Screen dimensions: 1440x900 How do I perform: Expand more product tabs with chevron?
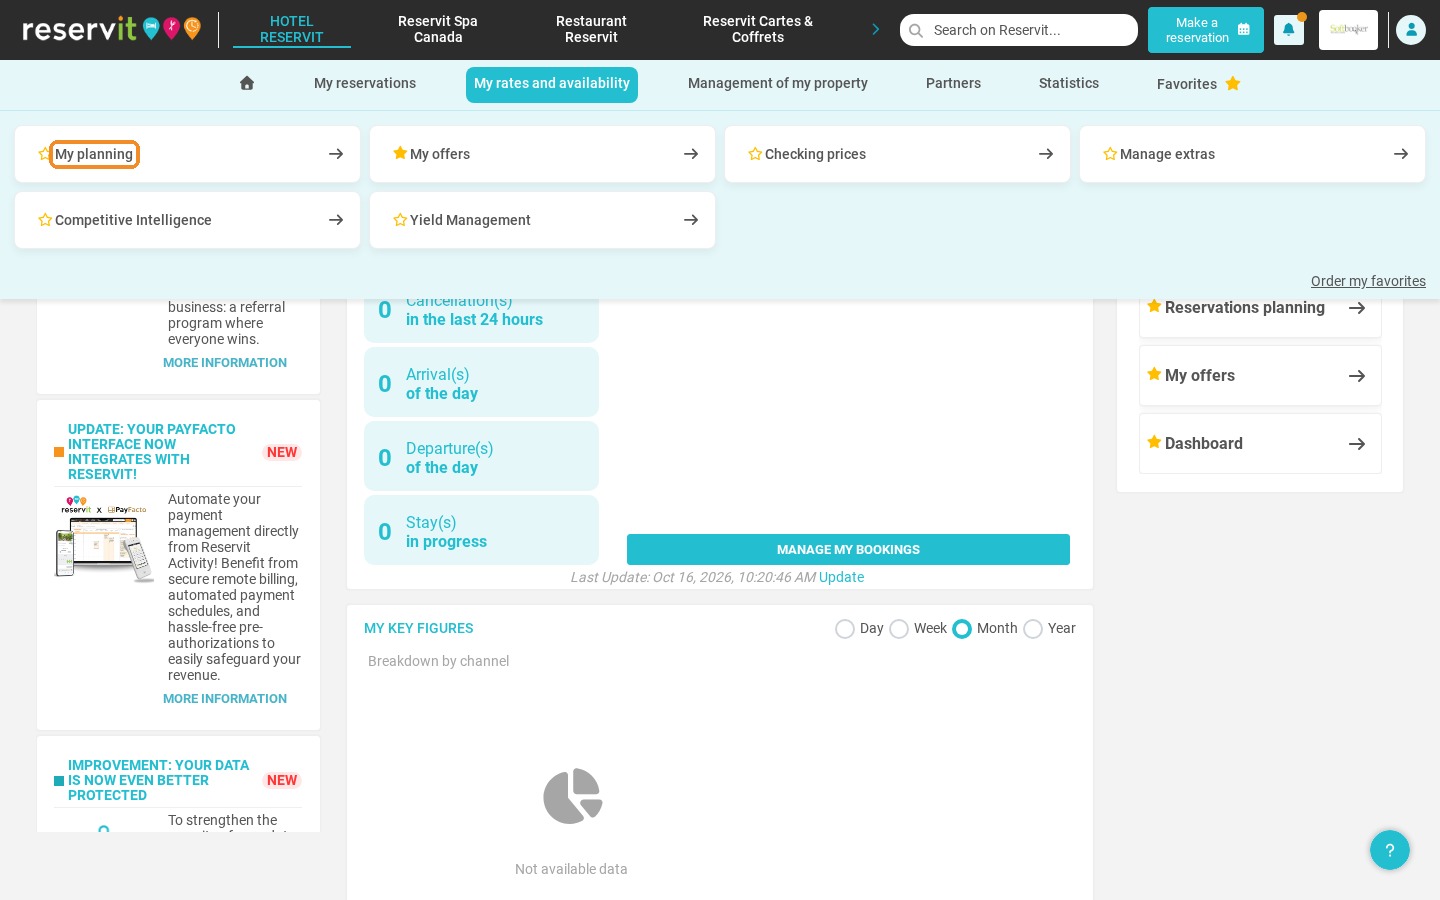coord(876,29)
